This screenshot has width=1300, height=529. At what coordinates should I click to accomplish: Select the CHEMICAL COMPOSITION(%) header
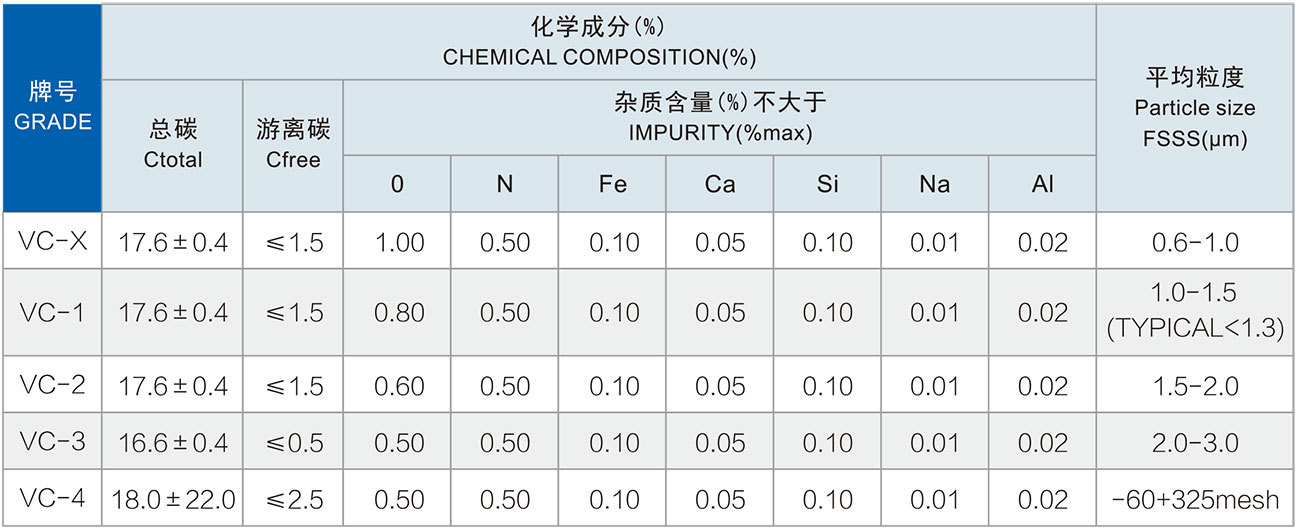coord(599,43)
